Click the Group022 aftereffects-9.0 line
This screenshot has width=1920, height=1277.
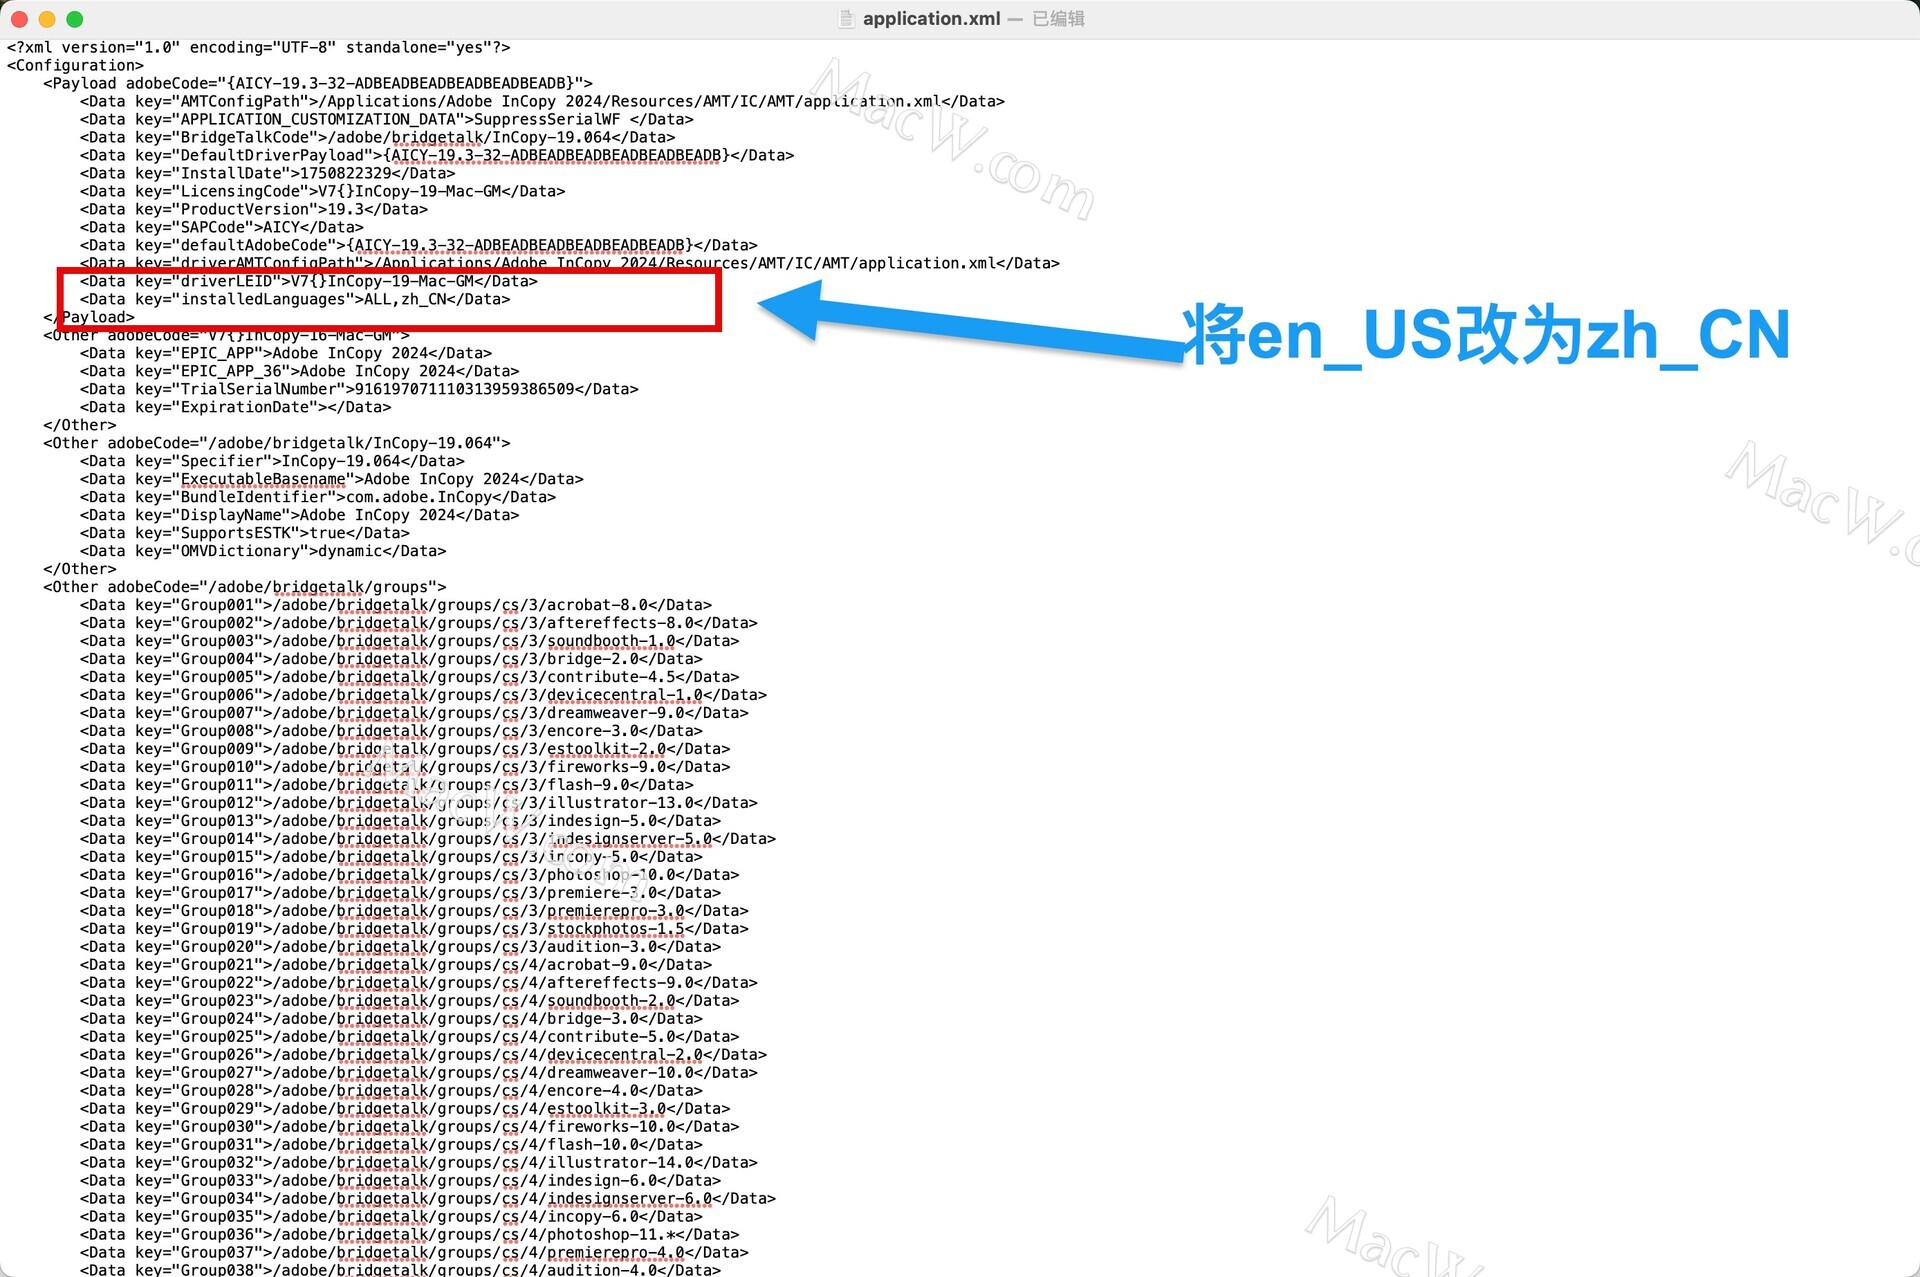pos(419,983)
